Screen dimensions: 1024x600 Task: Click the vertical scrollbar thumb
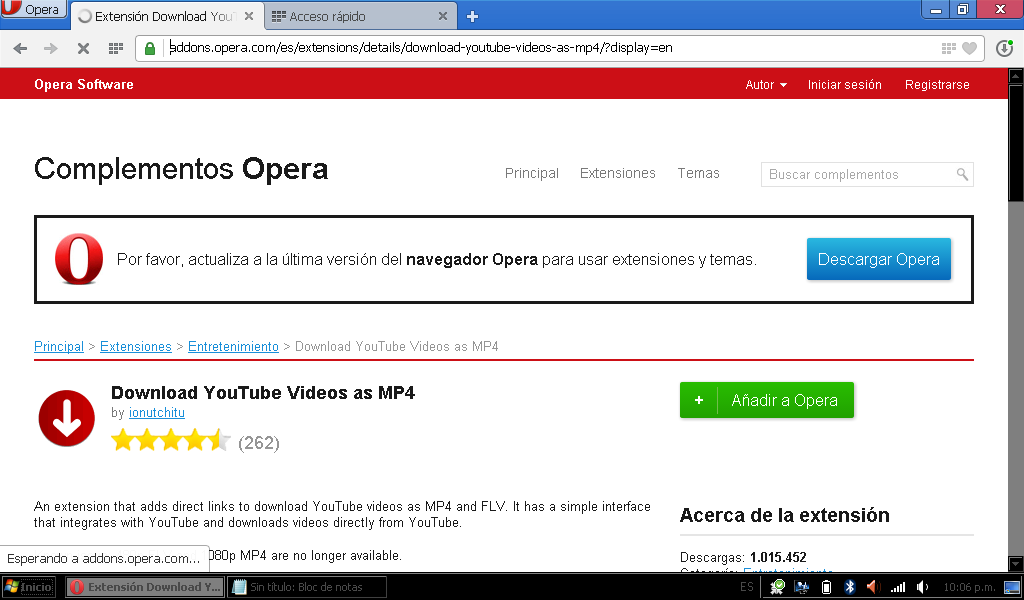(x=1016, y=143)
